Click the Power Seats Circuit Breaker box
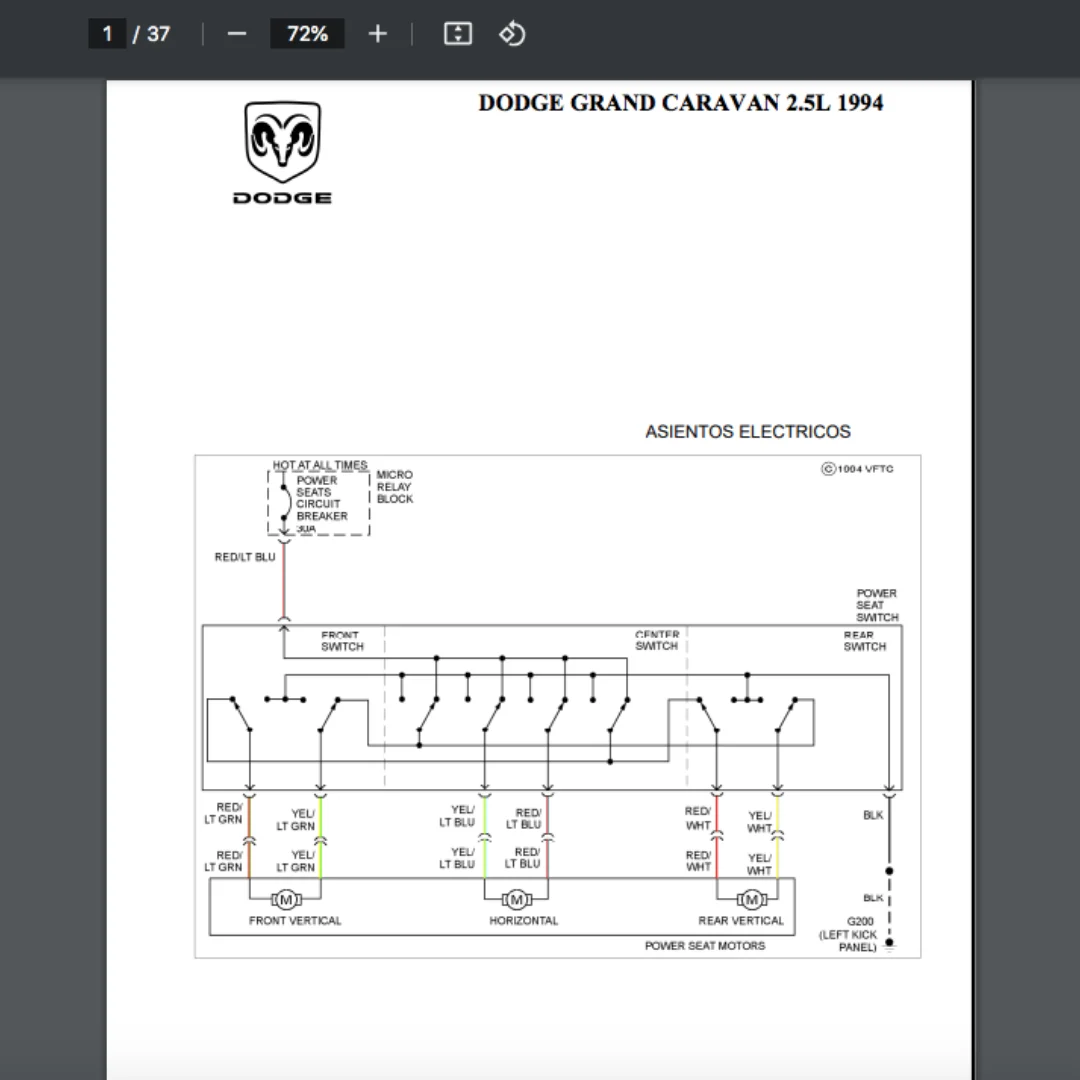Screen dimensions: 1080x1080 [318, 503]
